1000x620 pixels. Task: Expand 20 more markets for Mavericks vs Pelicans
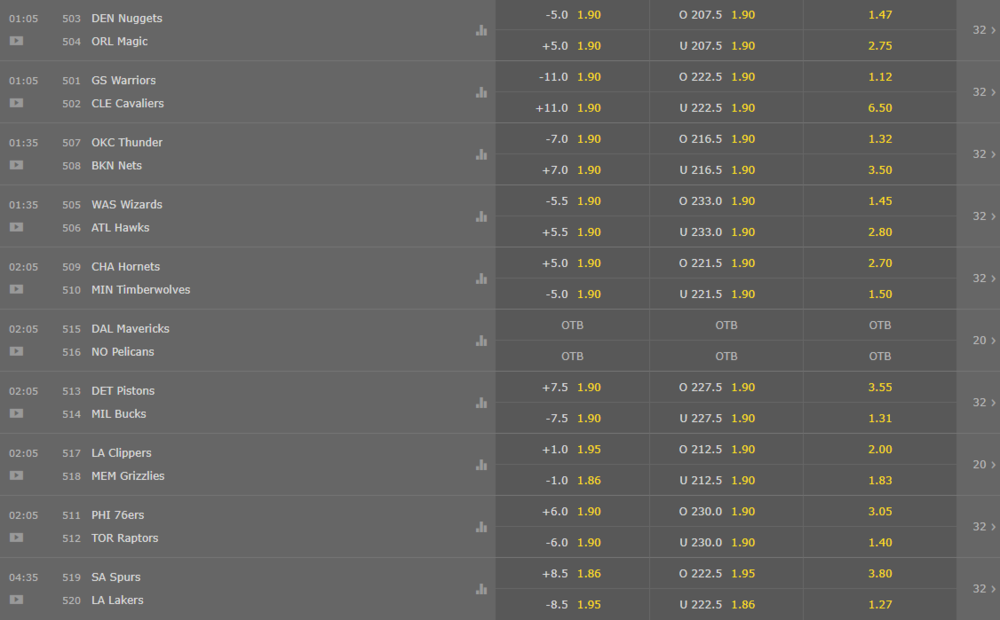(x=984, y=341)
